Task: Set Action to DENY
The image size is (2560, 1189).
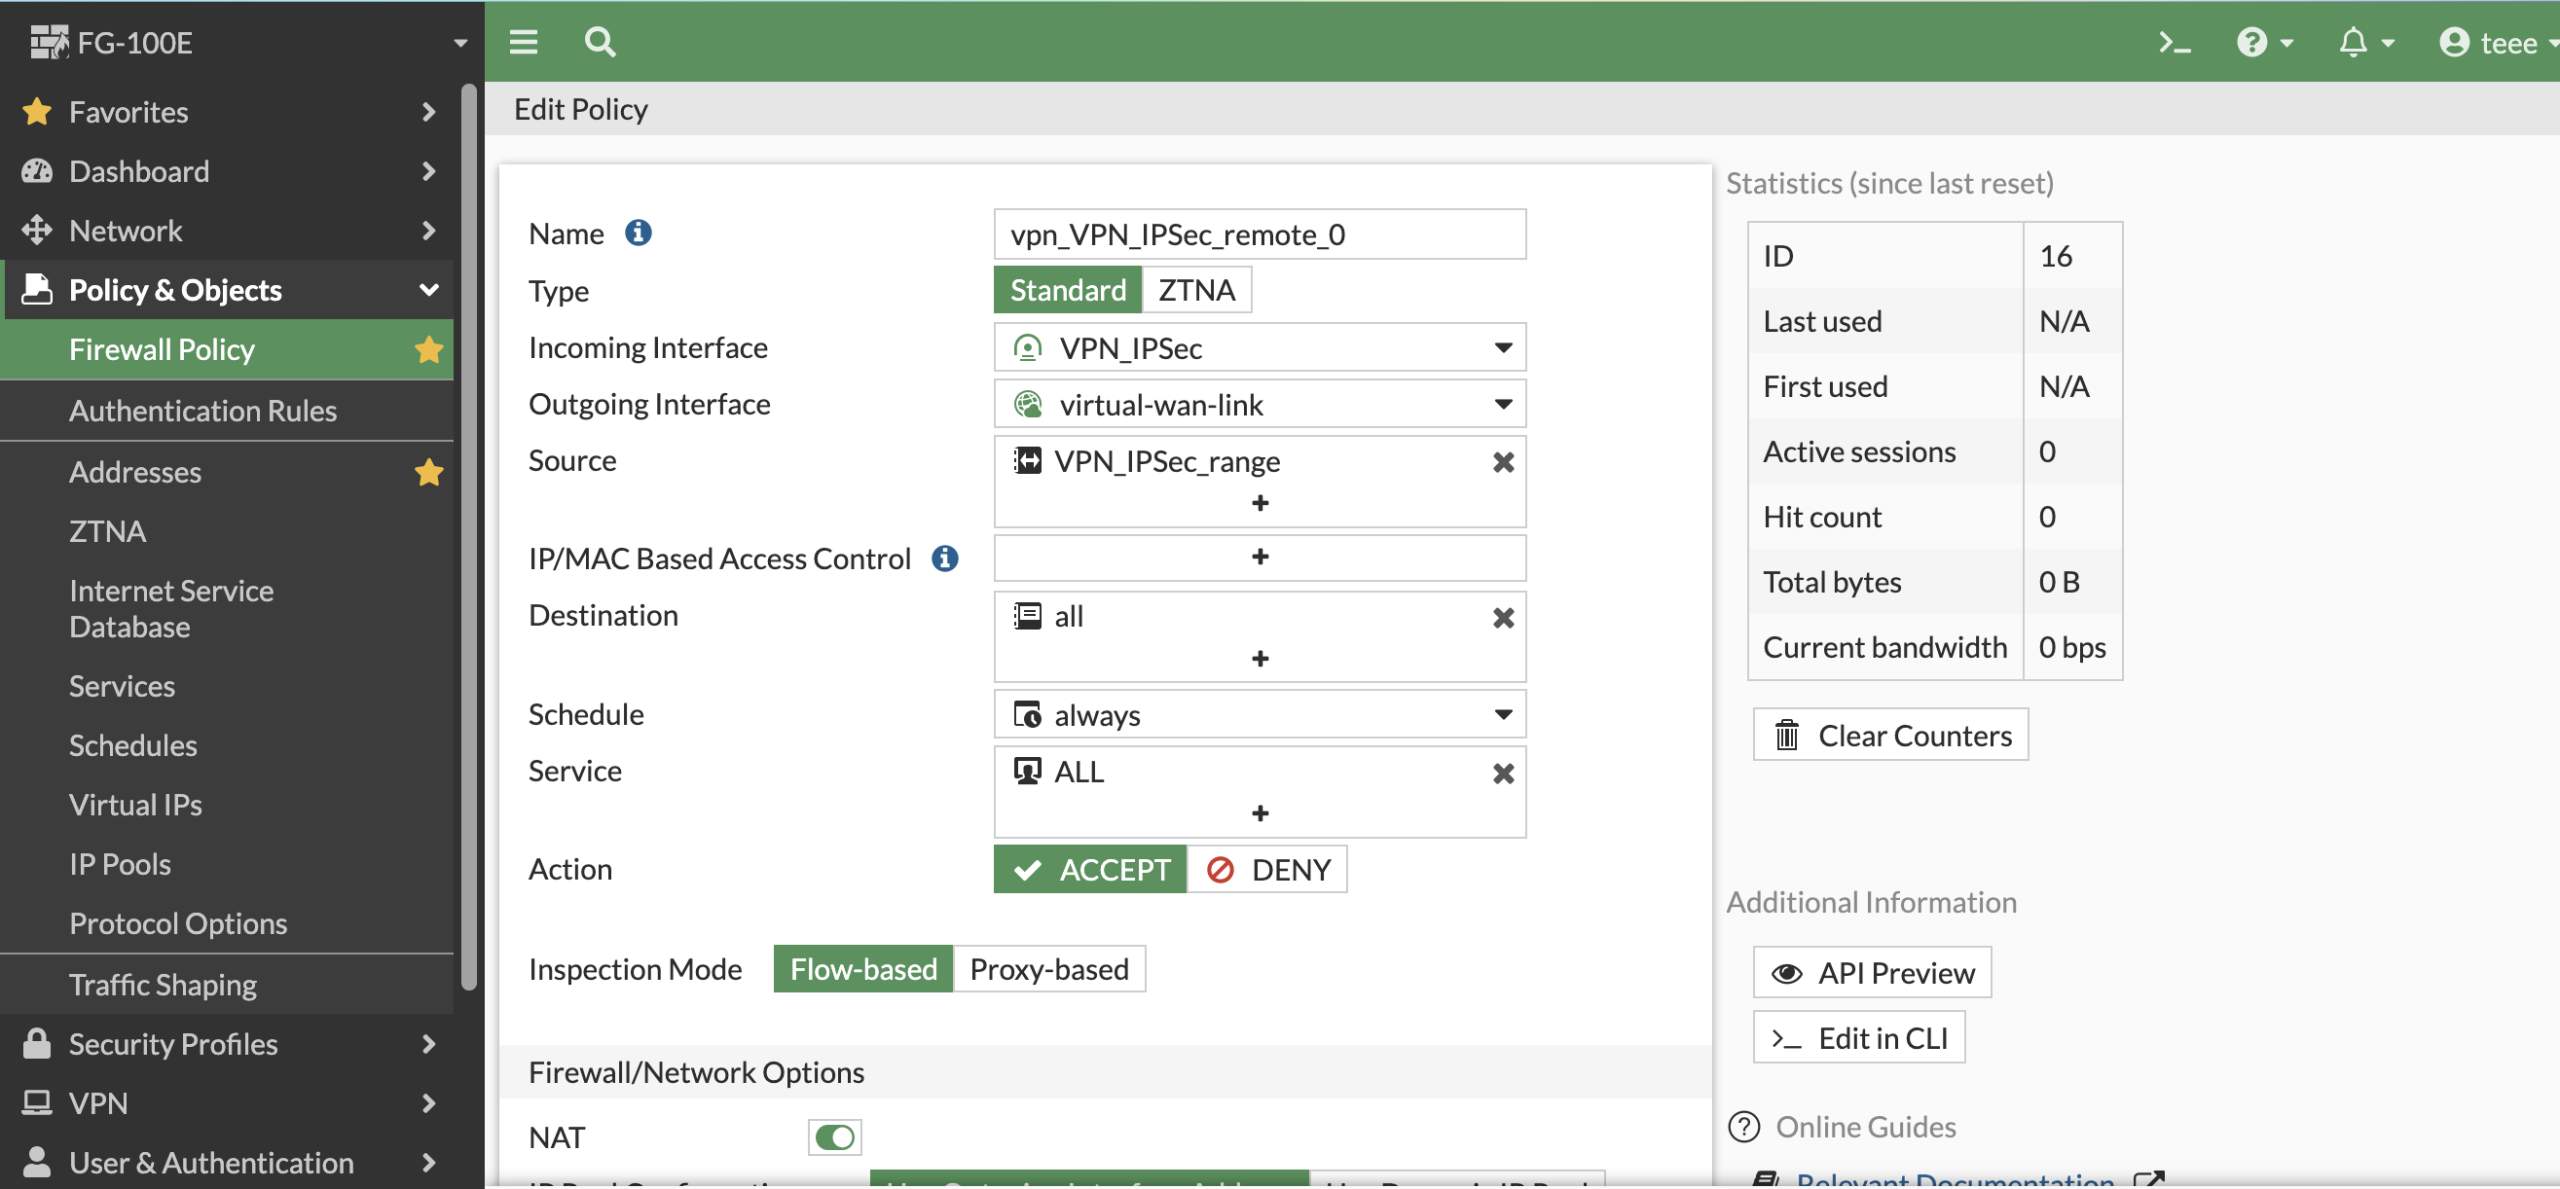Action: point(1268,869)
